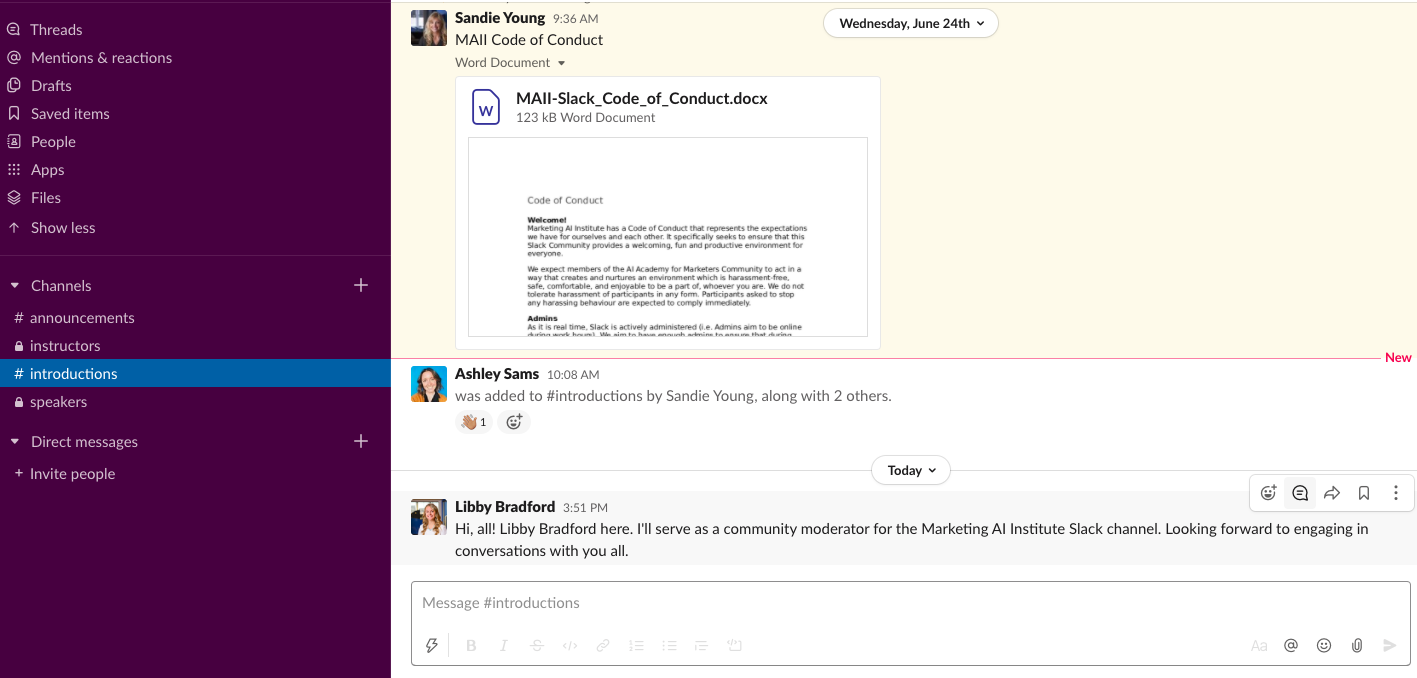This screenshot has width=1417, height=678.
Task: Toggle strikethrough formatting in composer
Action: (x=537, y=646)
